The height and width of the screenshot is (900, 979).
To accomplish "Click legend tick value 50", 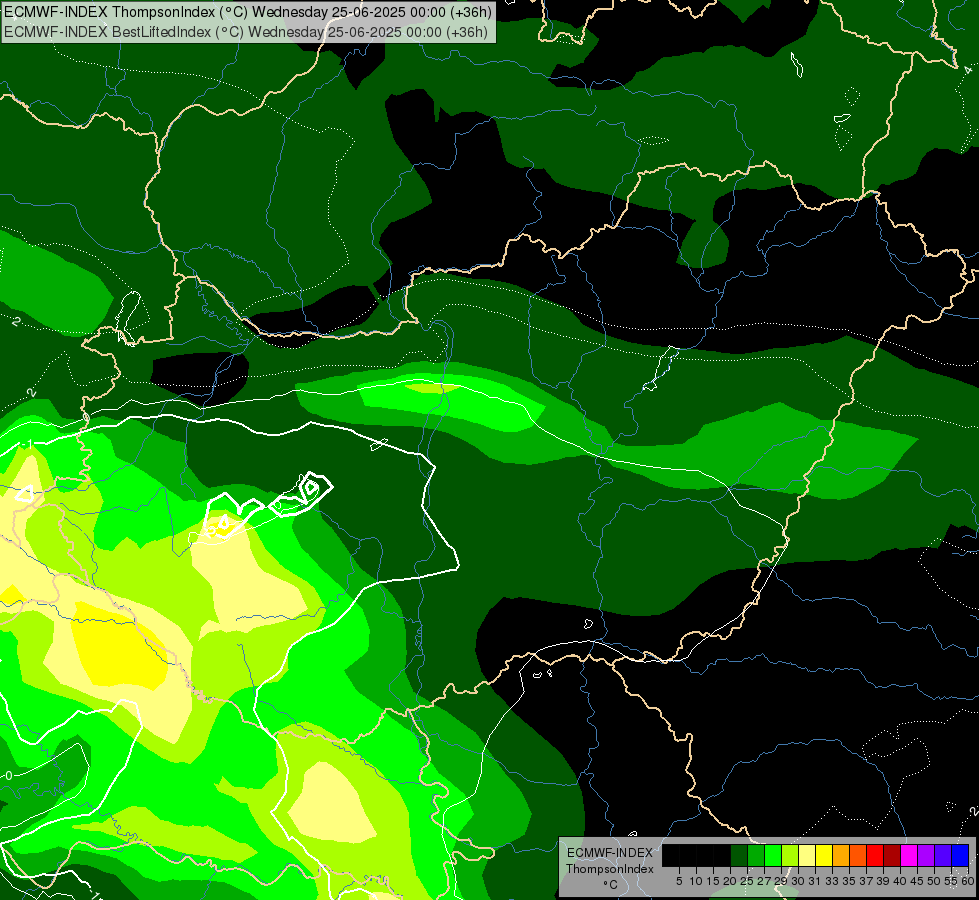I will [933, 881].
